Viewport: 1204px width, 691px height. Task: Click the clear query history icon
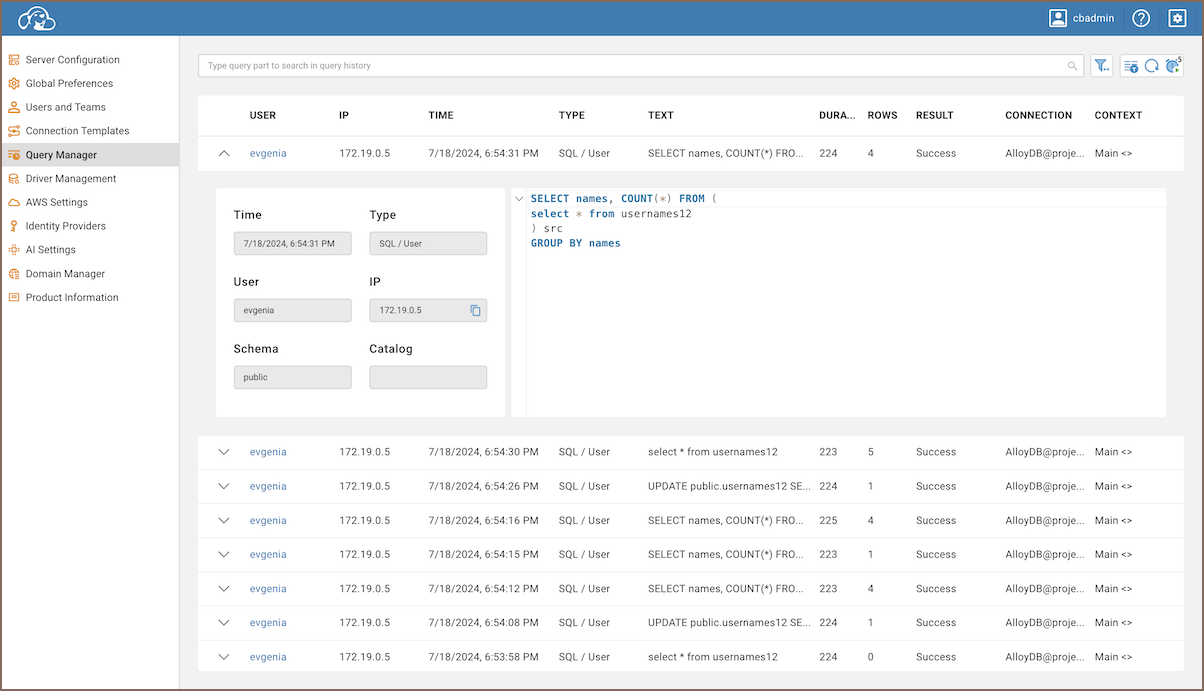point(1131,66)
